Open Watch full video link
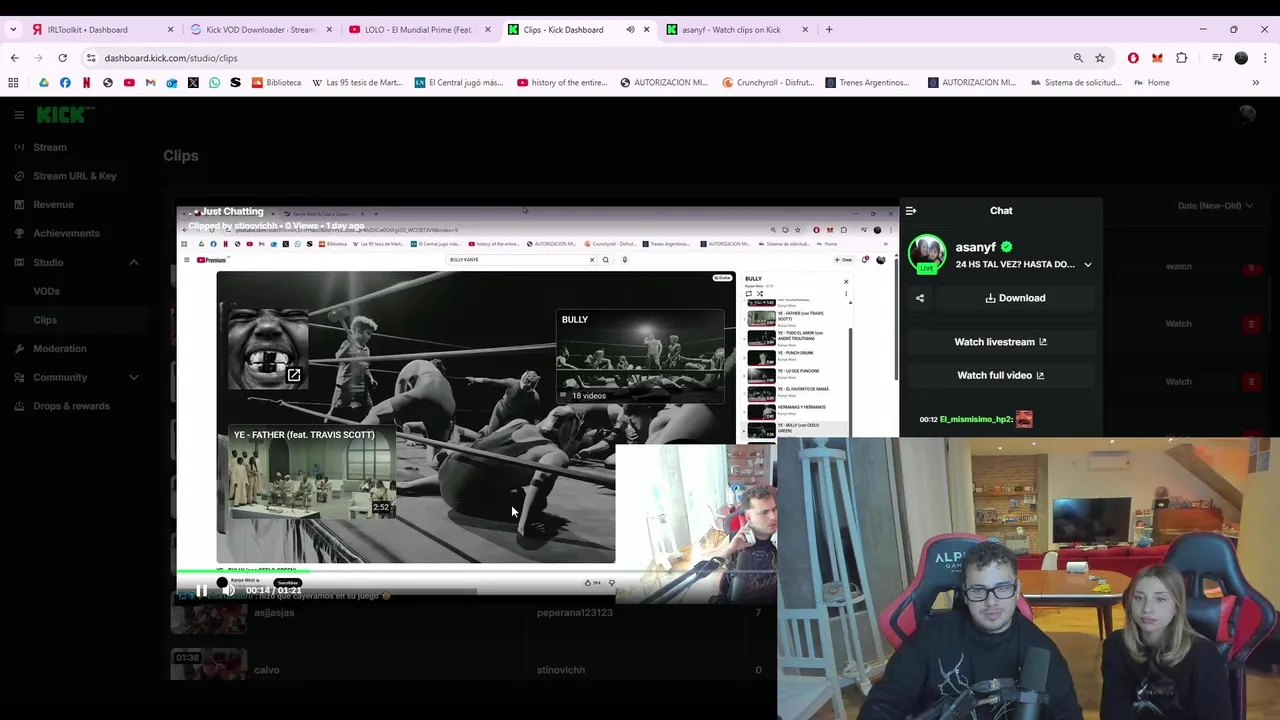 click(1000, 375)
